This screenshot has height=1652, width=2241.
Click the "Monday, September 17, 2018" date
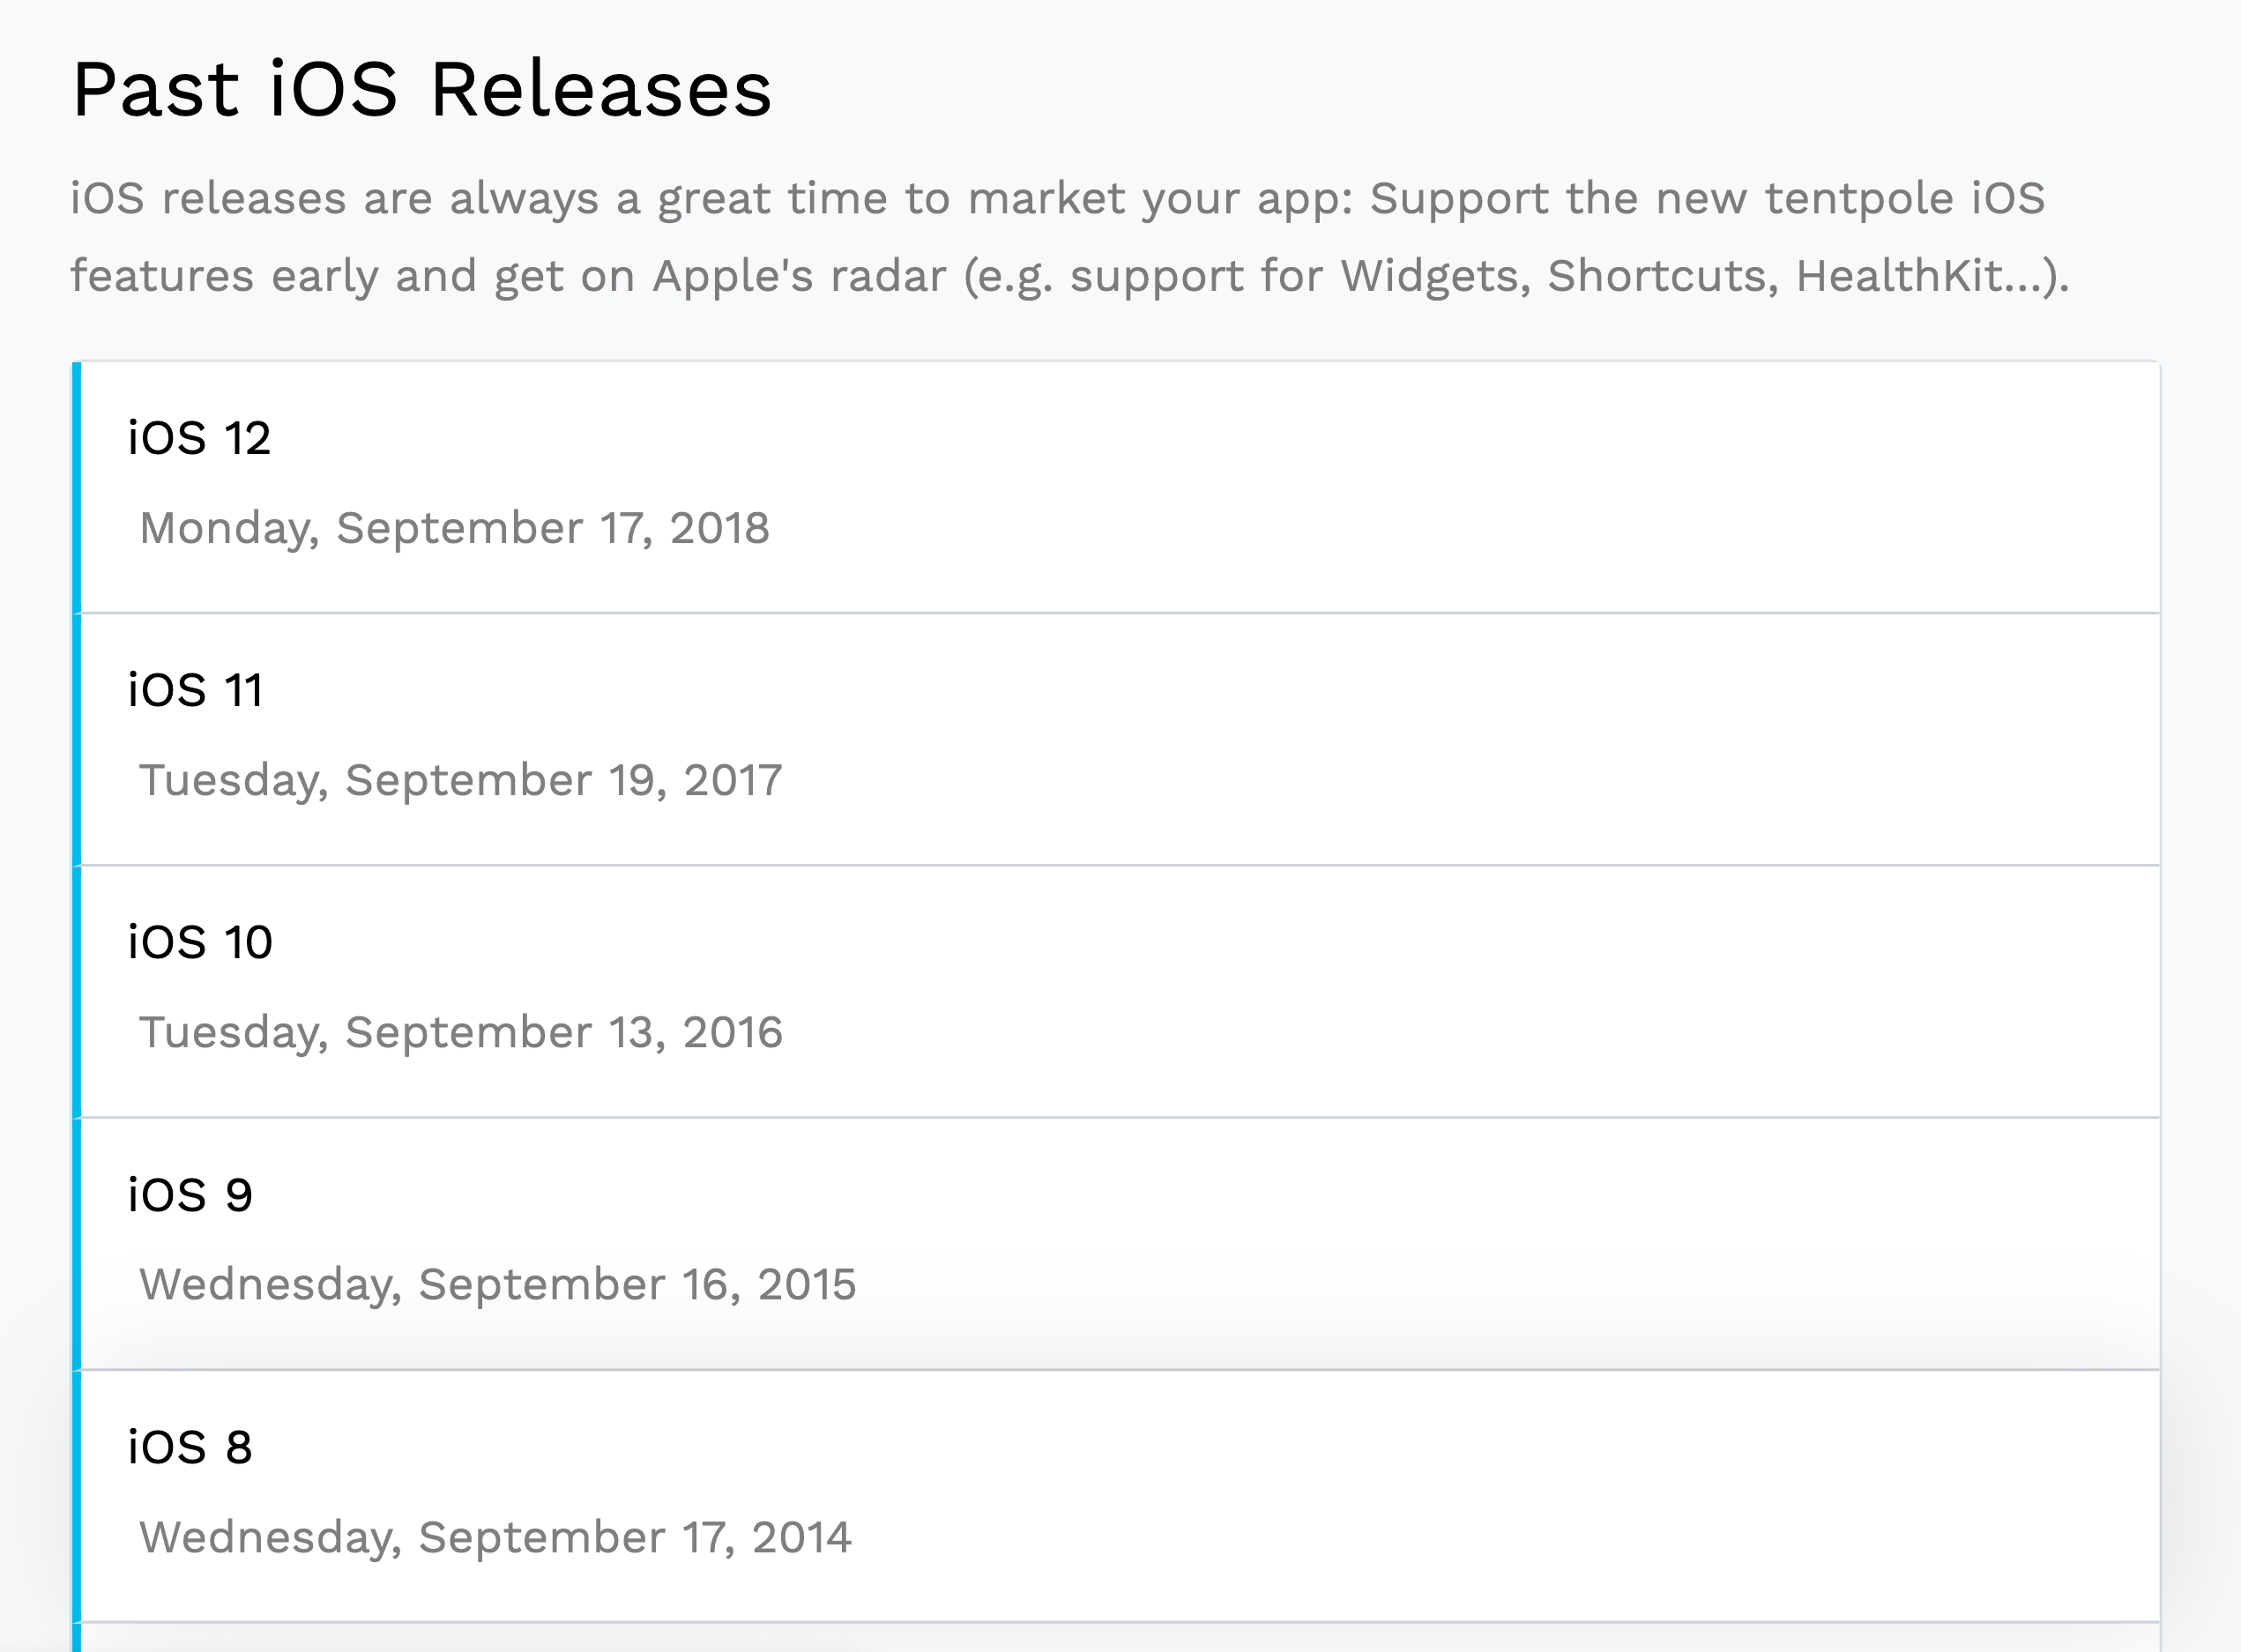(x=453, y=527)
